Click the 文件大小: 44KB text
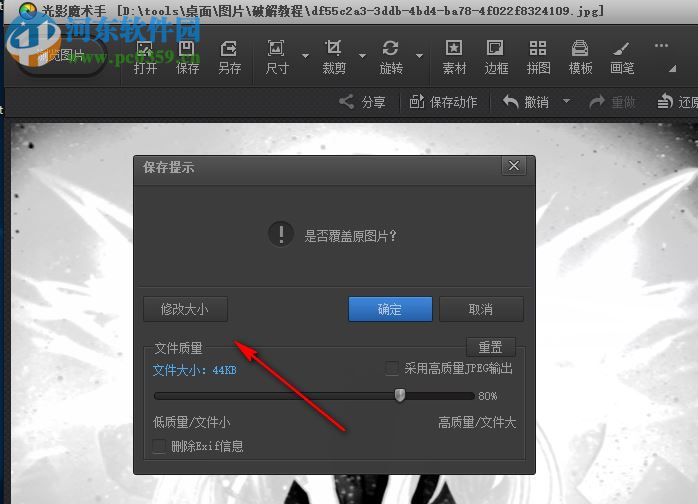This screenshot has width=698, height=504. click(x=195, y=370)
